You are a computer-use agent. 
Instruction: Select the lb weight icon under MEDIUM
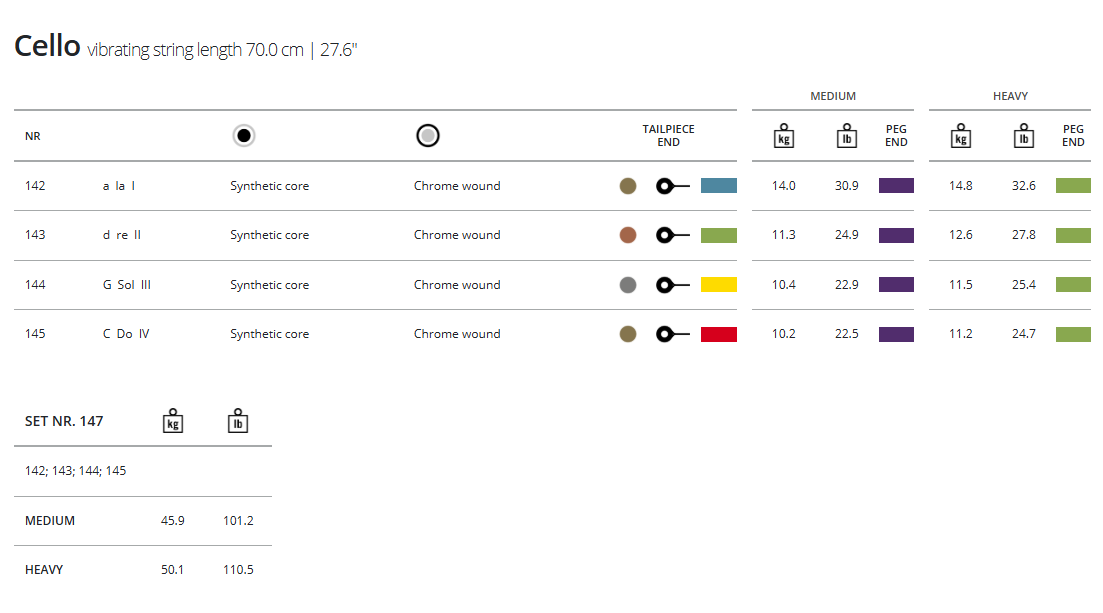[846, 136]
